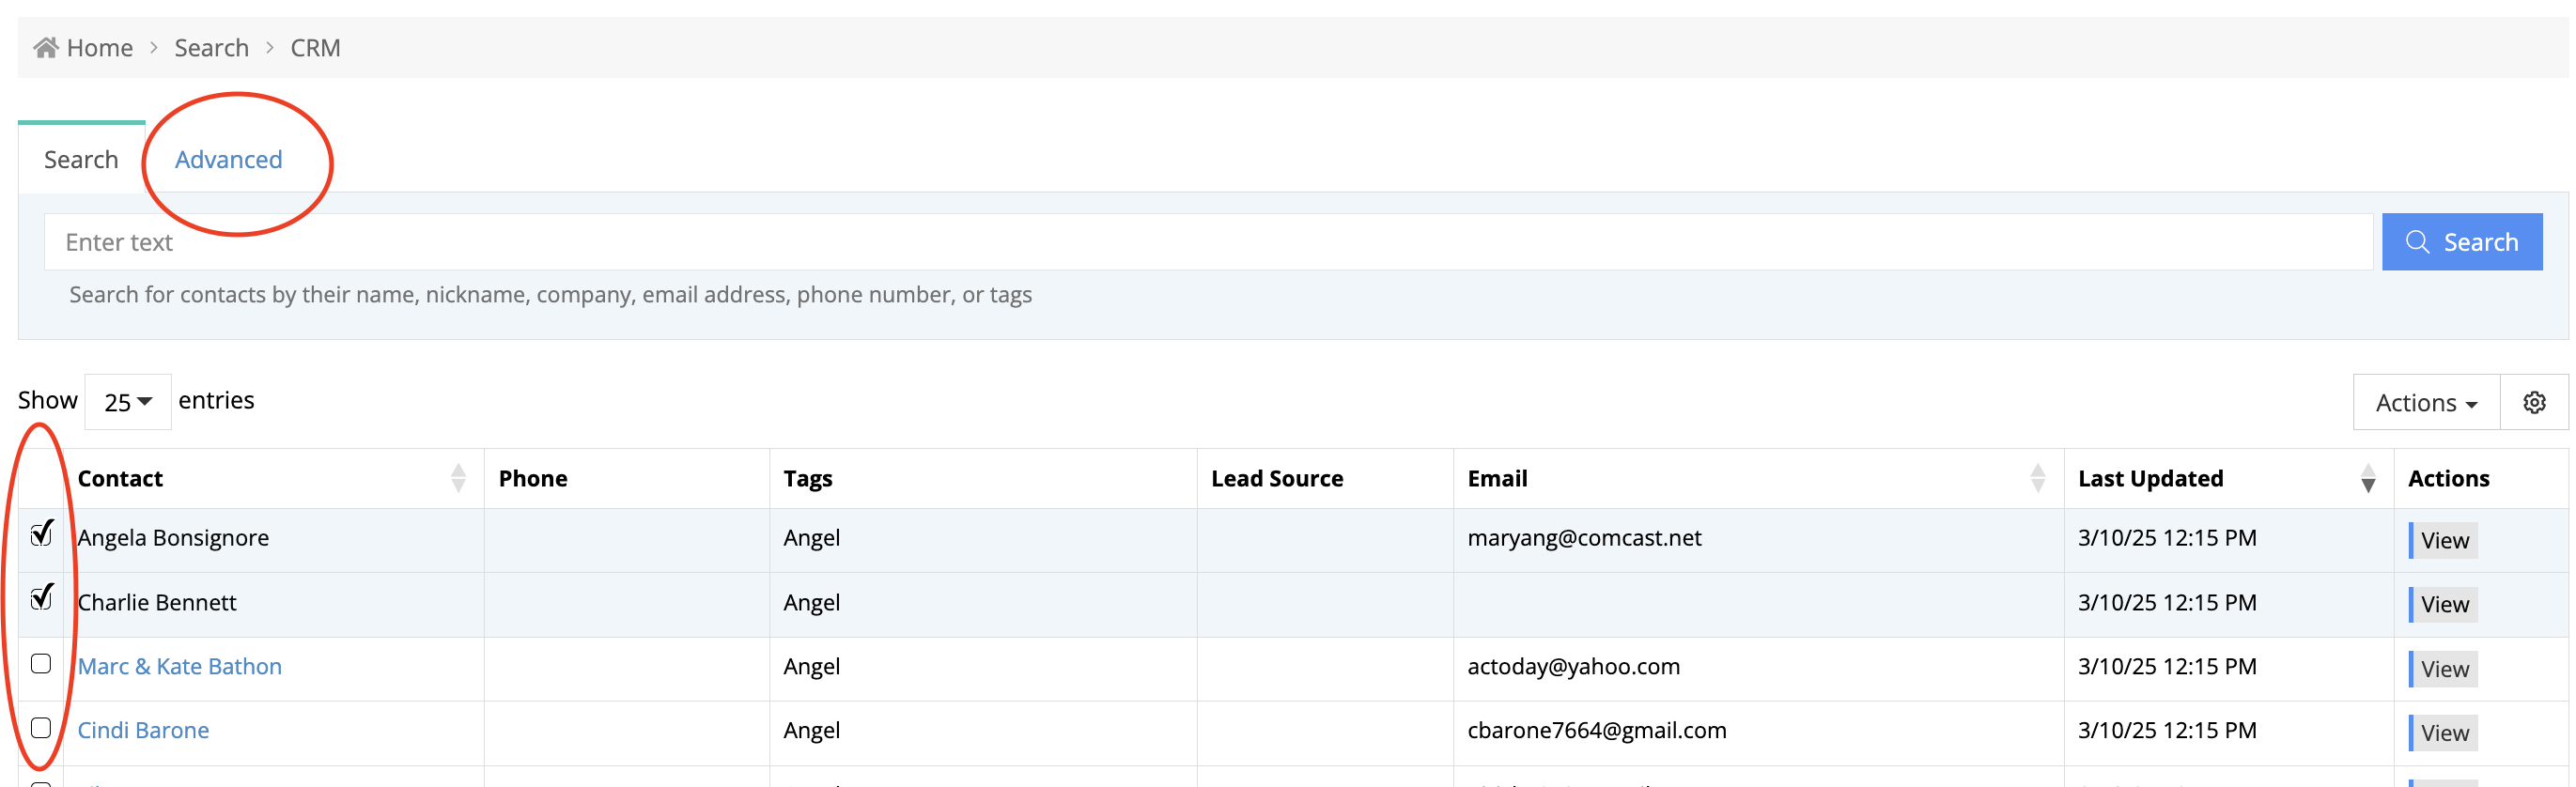Image resolution: width=2576 pixels, height=787 pixels.
Task: View Cindi Barone's record
Action: (2443, 733)
